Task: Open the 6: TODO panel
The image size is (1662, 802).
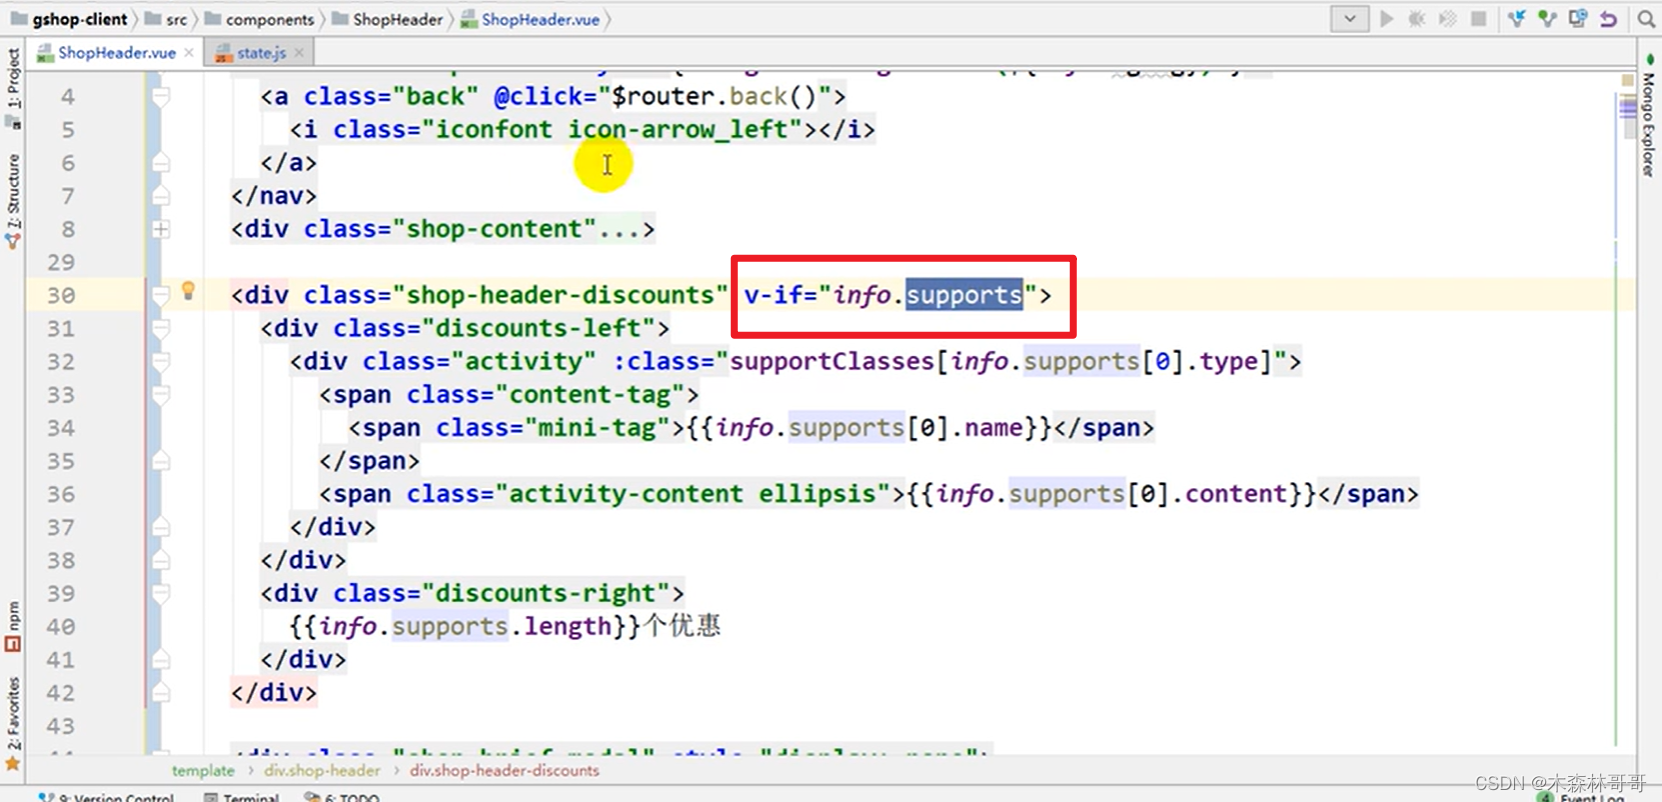Action: pos(342,797)
